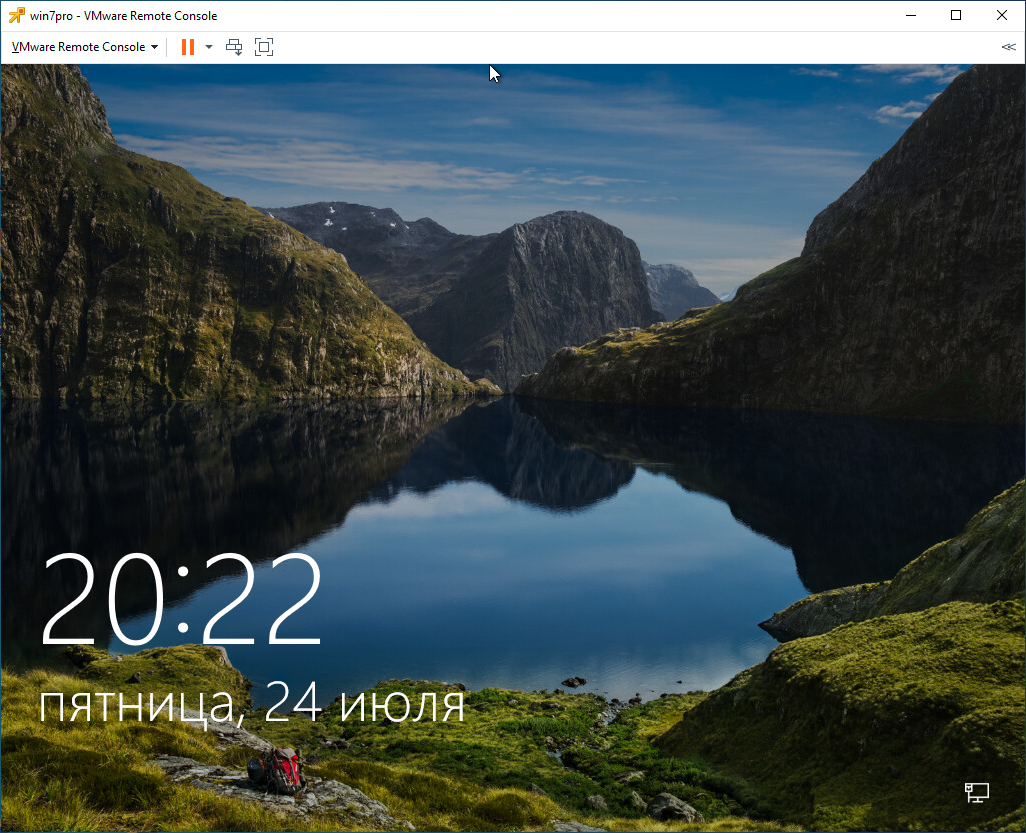
Task: Expand the power options dropdown arrow
Action: 209,47
